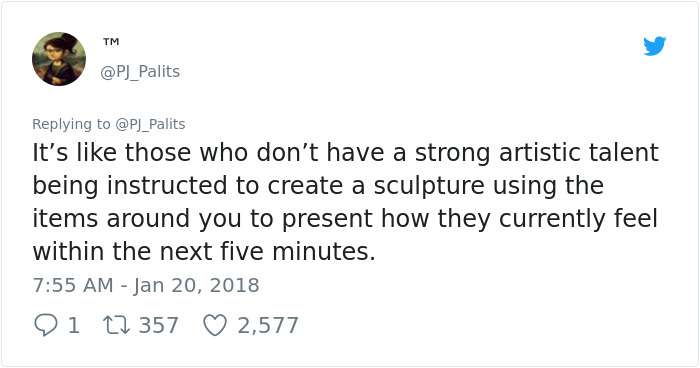Click the tweet's opening words It's like those
Image resolution: width=700 pixels, height=368 pixels.
coord(110,152)
